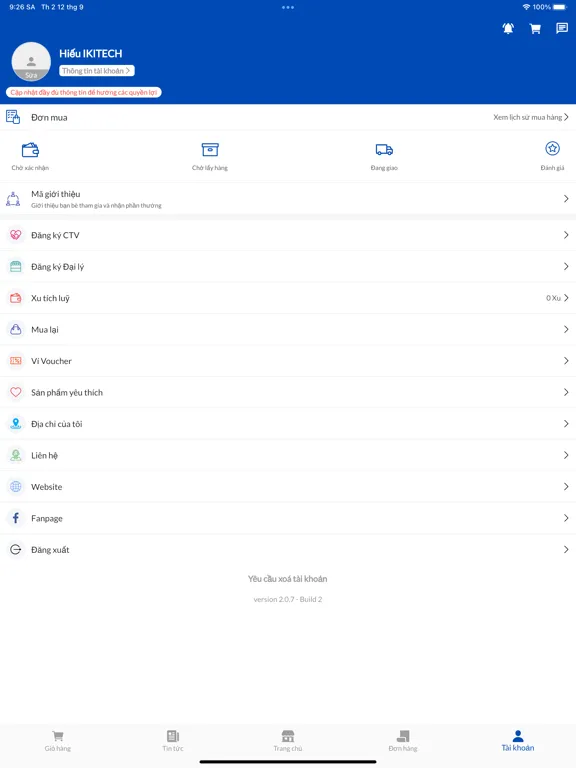The height and width of the screenshot is (768, 576).
Task: Expand Xu tích luỹ 0 Xu chevron
Action: [x=566, y=298]
